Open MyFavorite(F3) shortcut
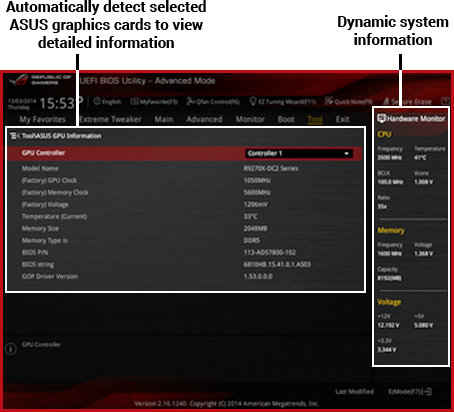Screen dimensions: 454x412 click(x=154, y=102)
